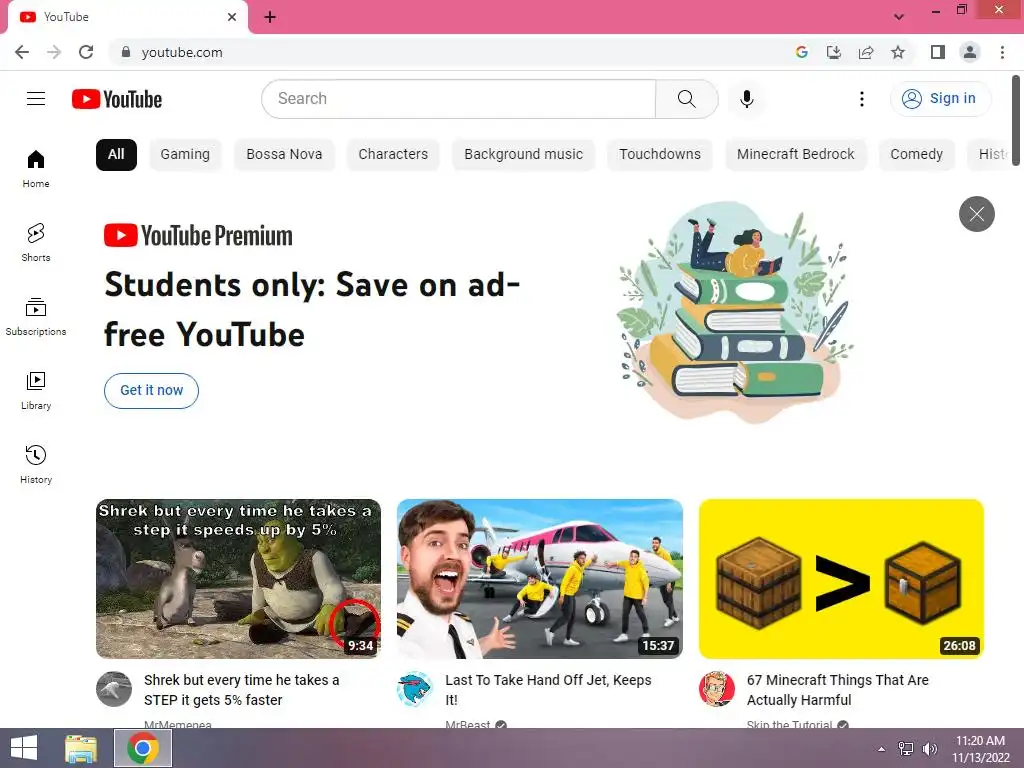Open the volume tray icon

[x=929, y=749]
